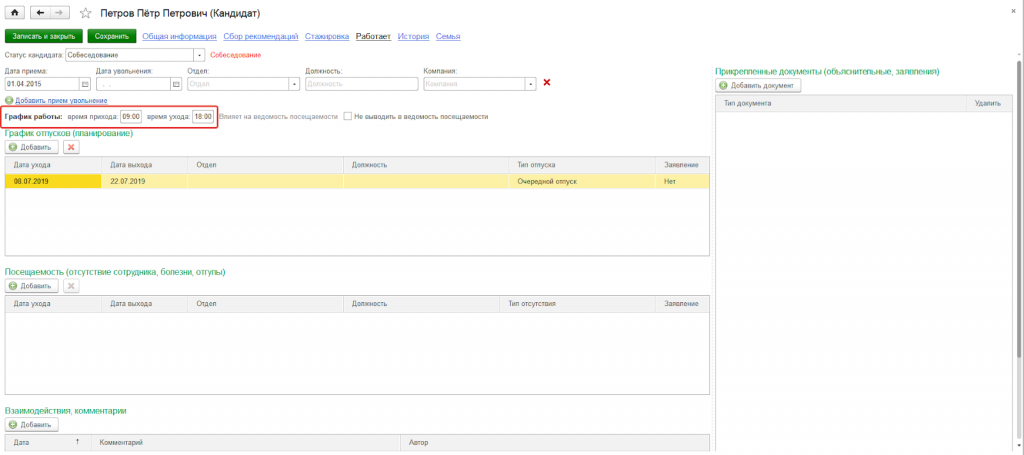1024x455 pixels.
Task: Click Тип отсутствия column header
Action: point(577,304)
